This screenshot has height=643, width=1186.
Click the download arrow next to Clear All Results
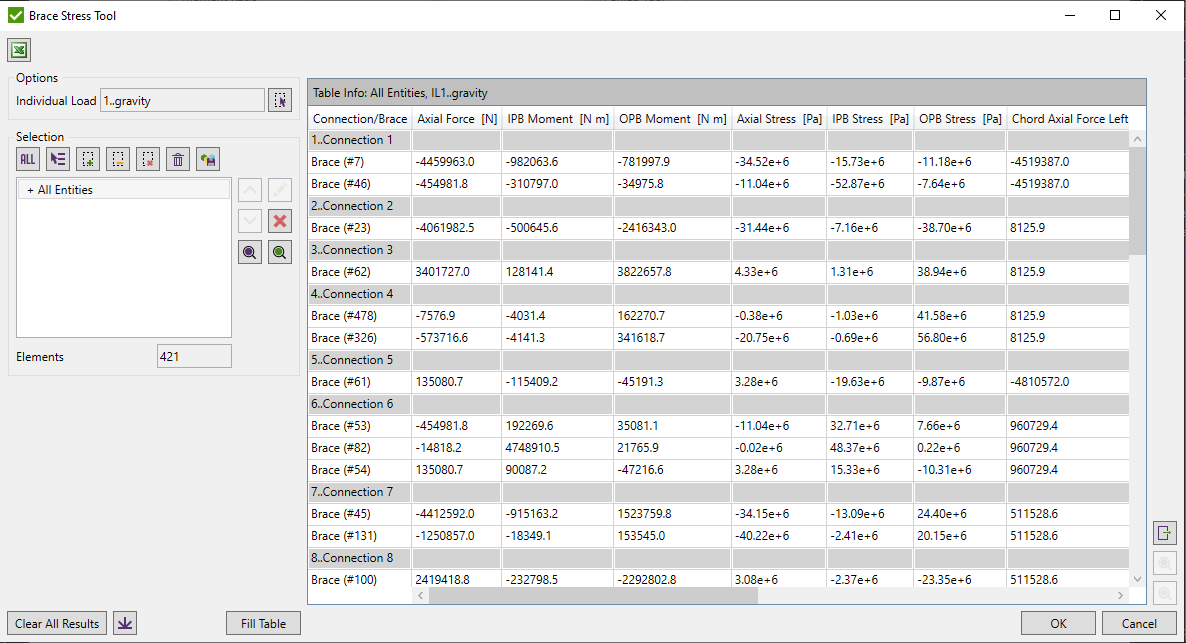124,622
